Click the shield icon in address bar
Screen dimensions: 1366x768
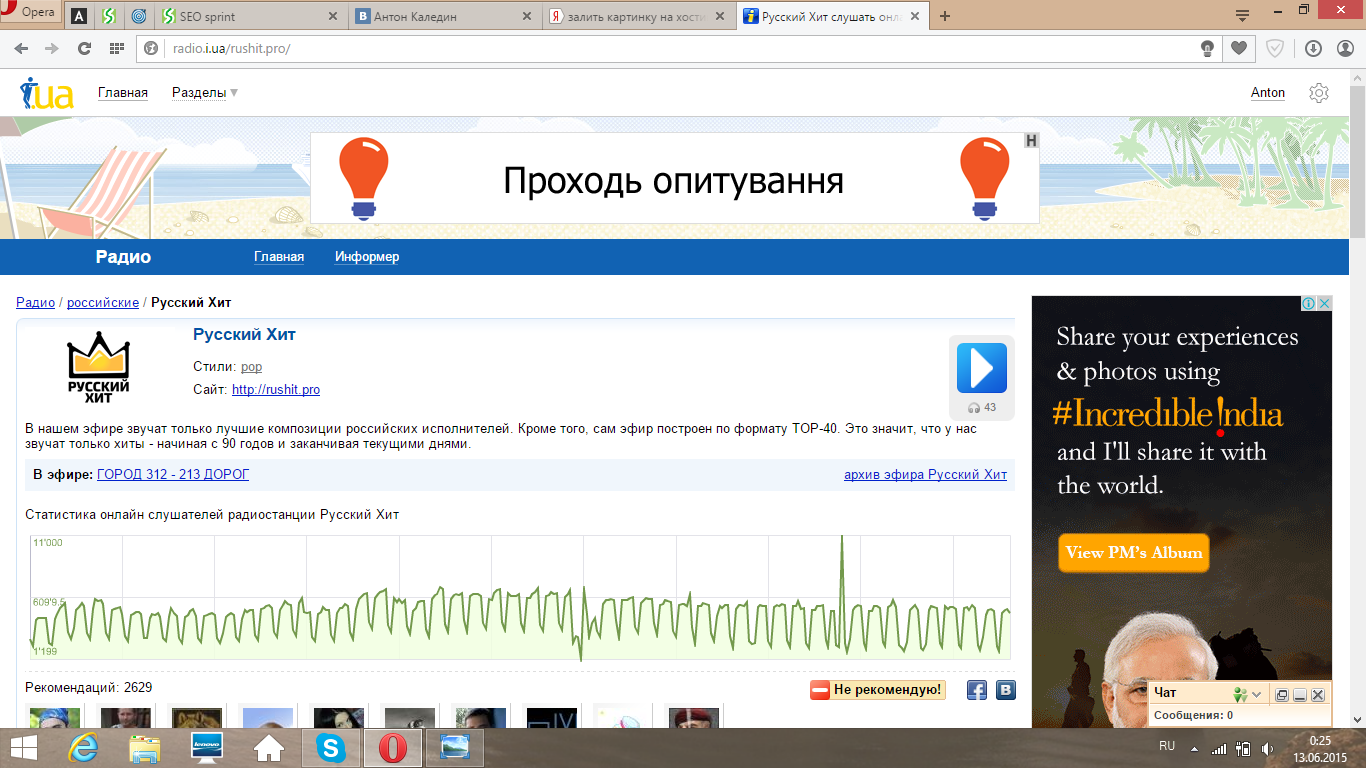[1275, 48]
